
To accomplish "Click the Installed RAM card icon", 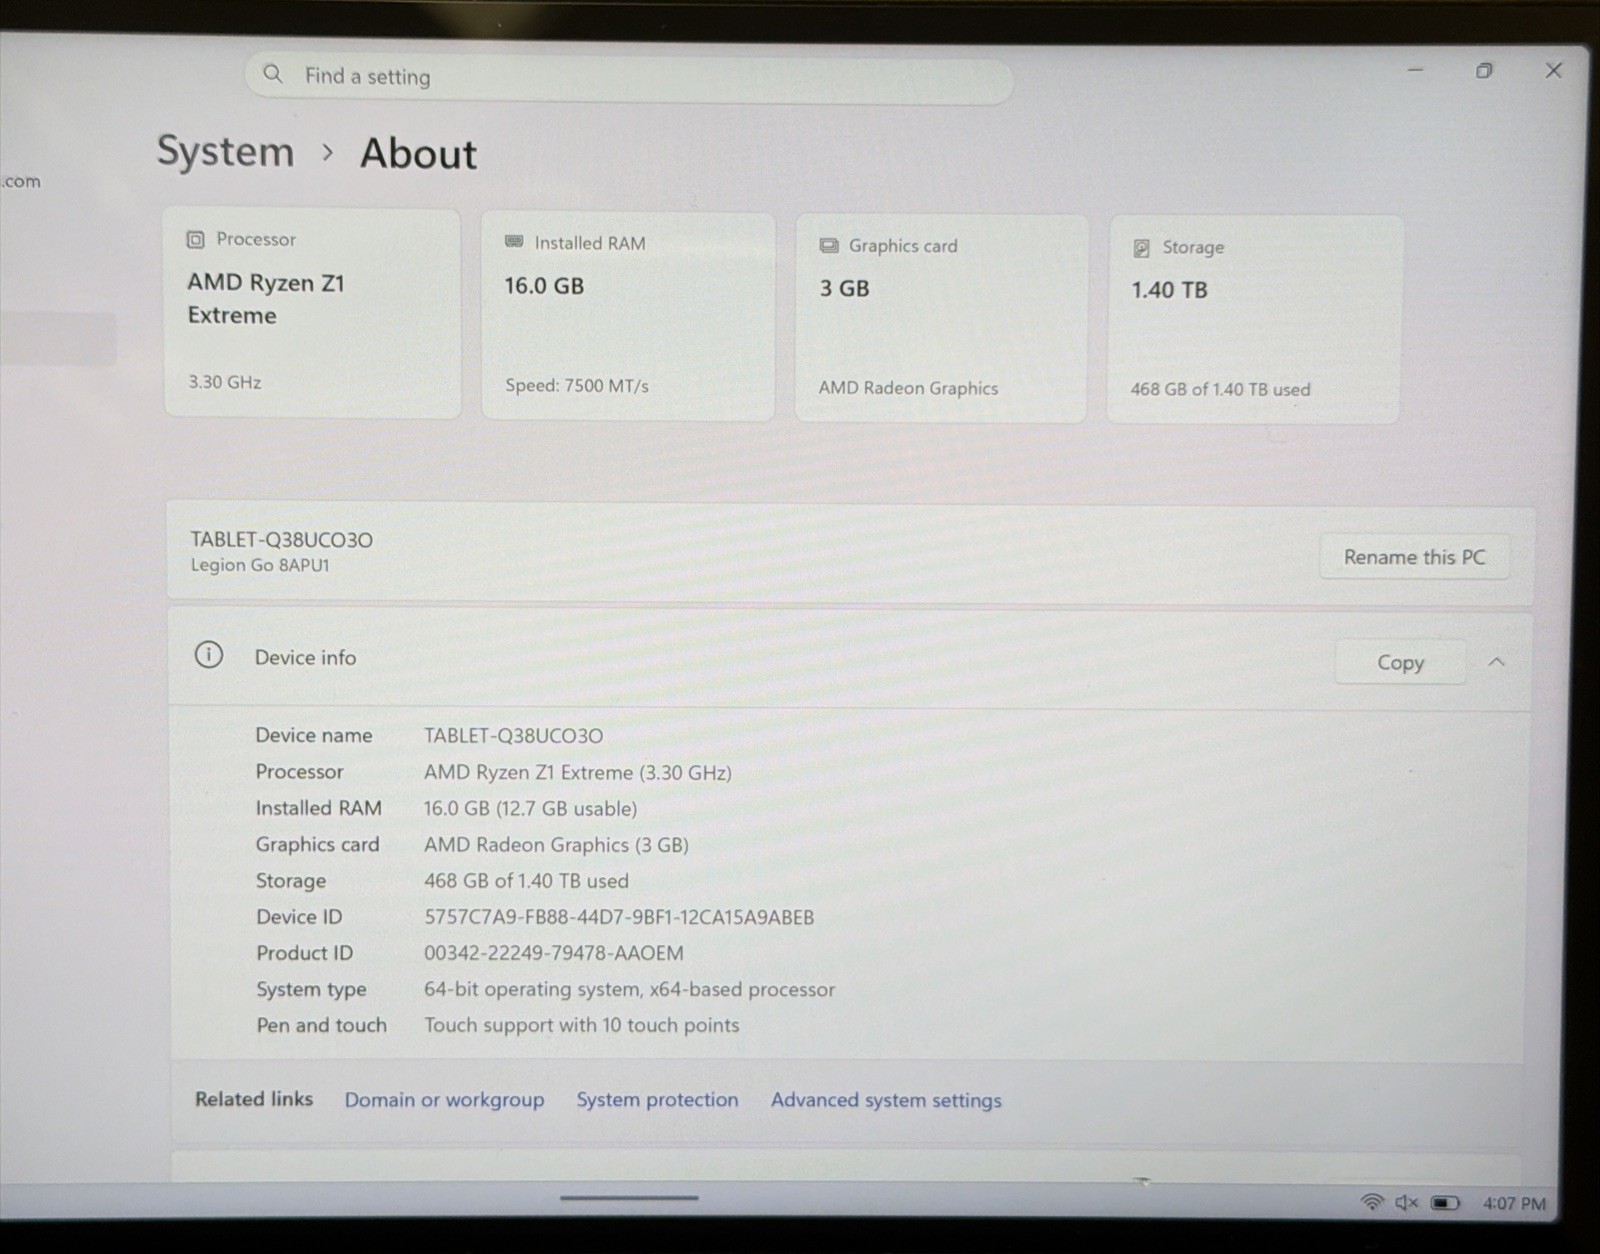I will [514, 242].
